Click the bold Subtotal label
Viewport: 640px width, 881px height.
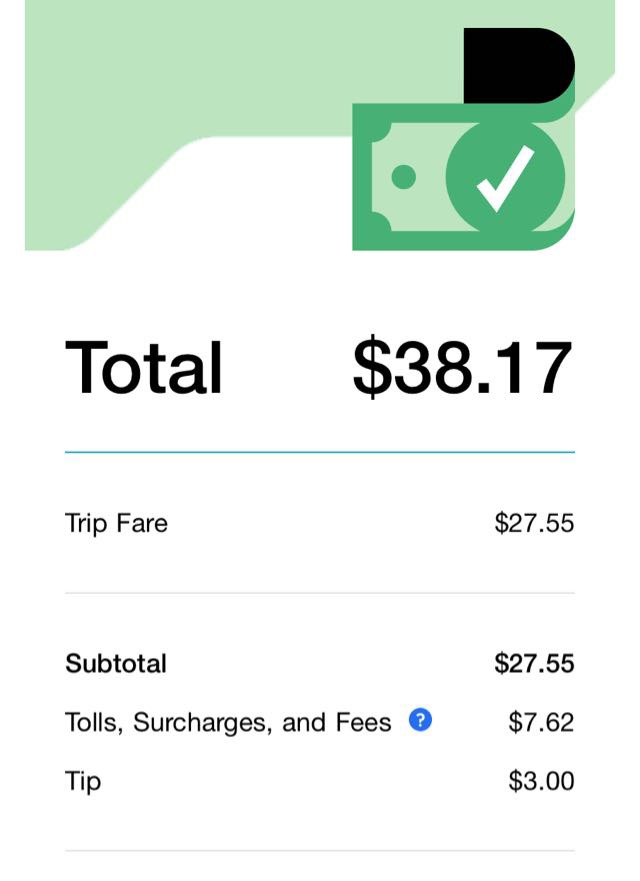tap(116, 663)
